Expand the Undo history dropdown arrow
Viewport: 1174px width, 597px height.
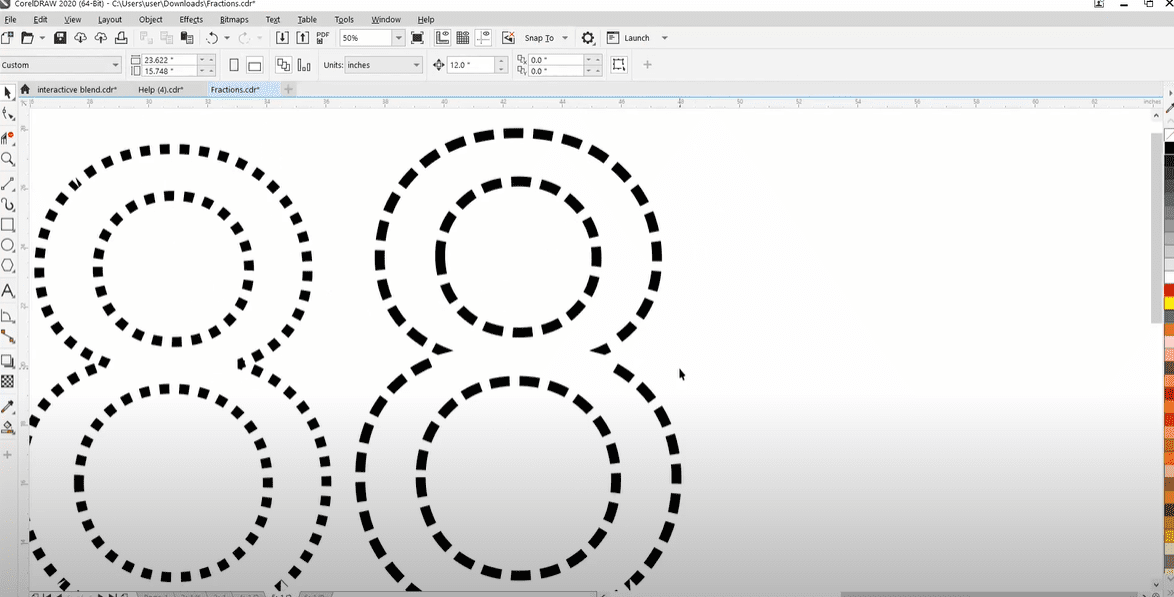coord(227,38)
